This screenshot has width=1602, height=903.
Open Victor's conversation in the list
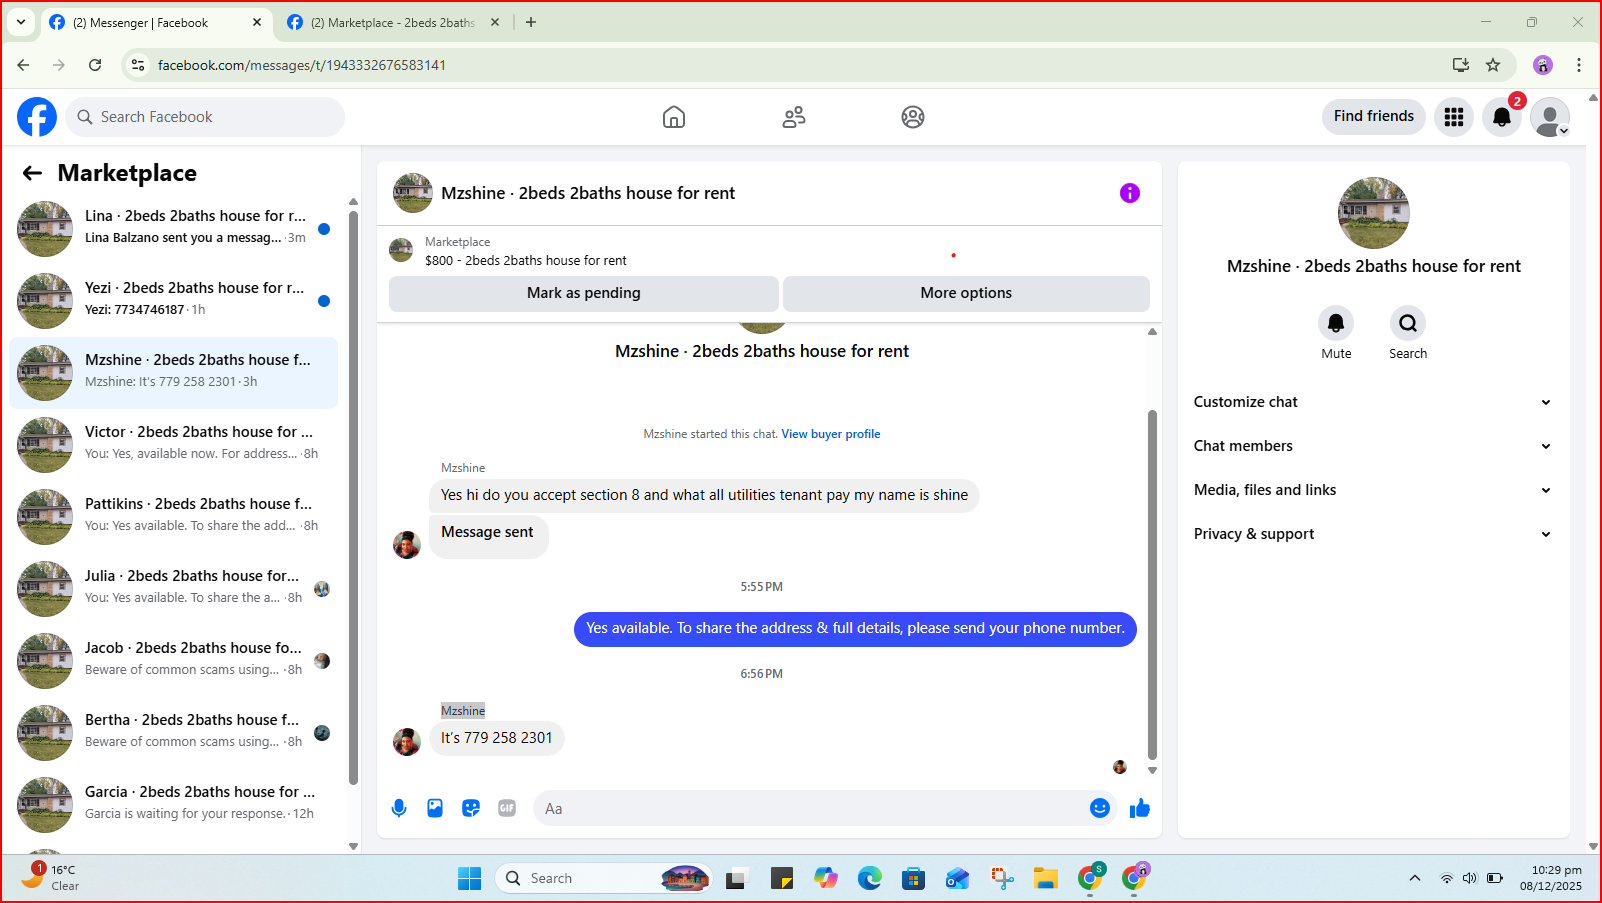tap(174, 445)
